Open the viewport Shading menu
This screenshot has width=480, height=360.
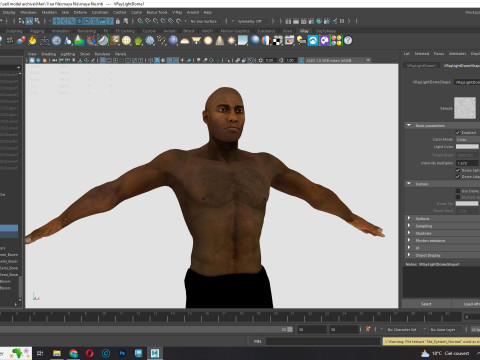49,54
